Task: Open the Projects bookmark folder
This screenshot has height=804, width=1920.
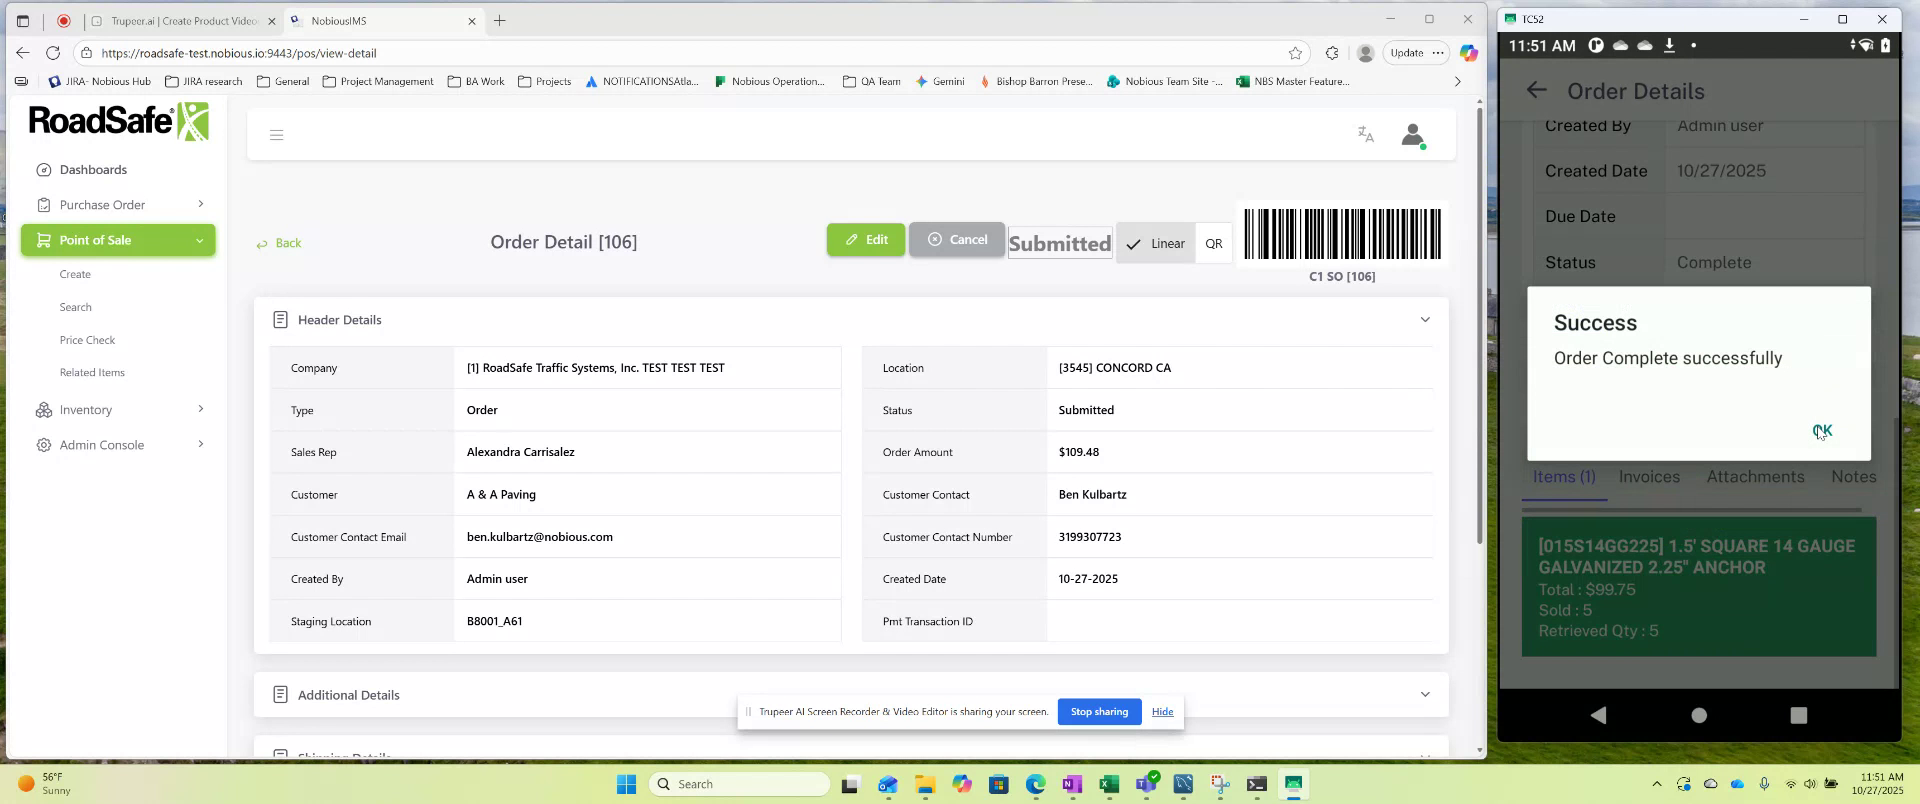Action: 545,82
